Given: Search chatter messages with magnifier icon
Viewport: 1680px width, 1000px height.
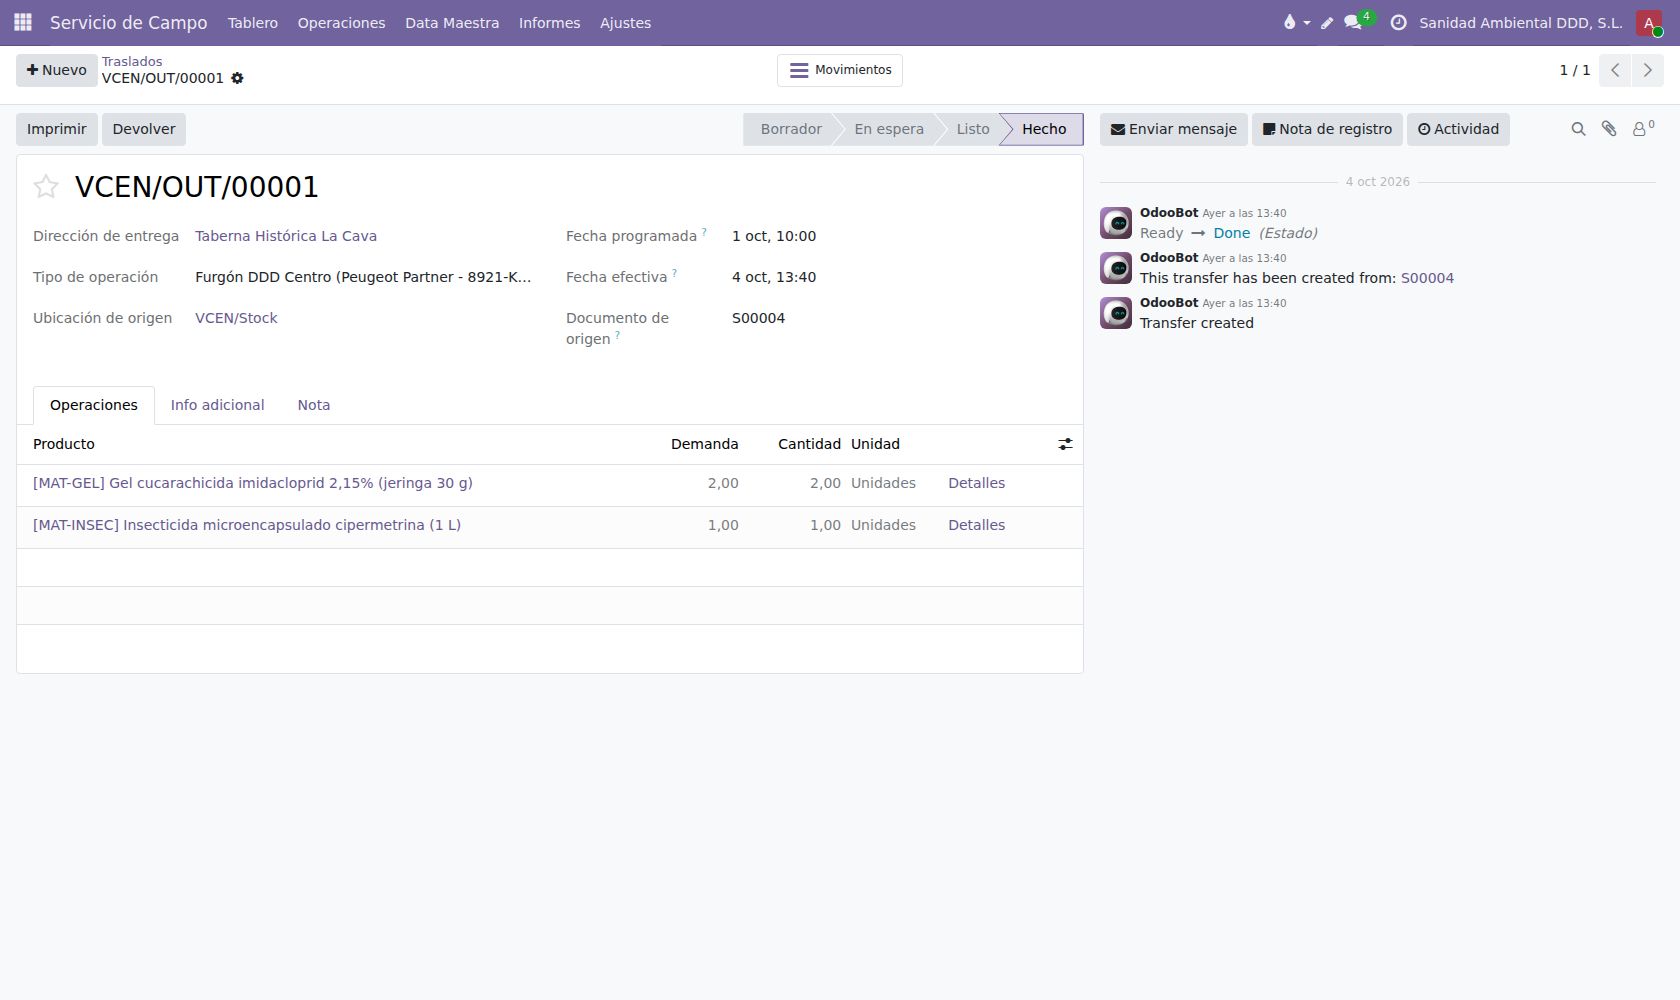Looking at the screenshot, I should click(x=1578, y=129).
